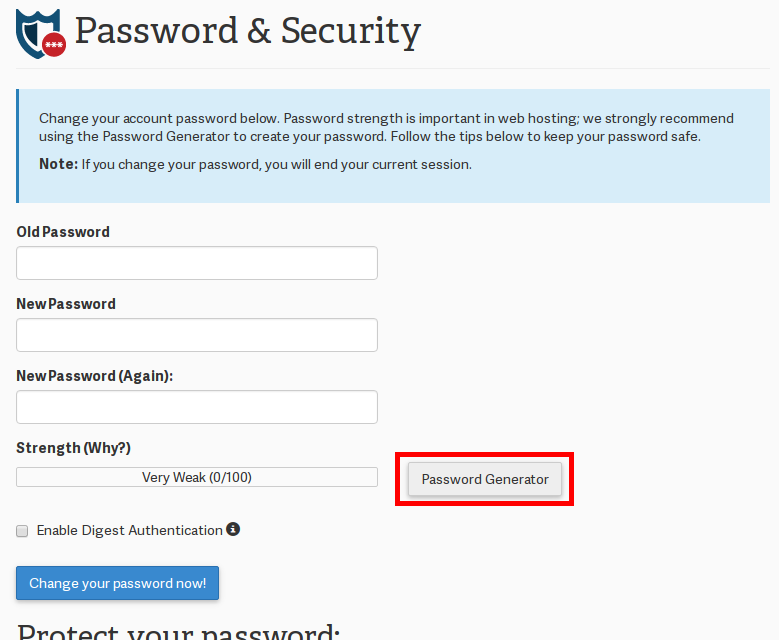The height and width of the screenshot is (640, 779).
Task: Click the info icon beside Digest Authentication
Action: pyautogui.click(x=233, y=529)
